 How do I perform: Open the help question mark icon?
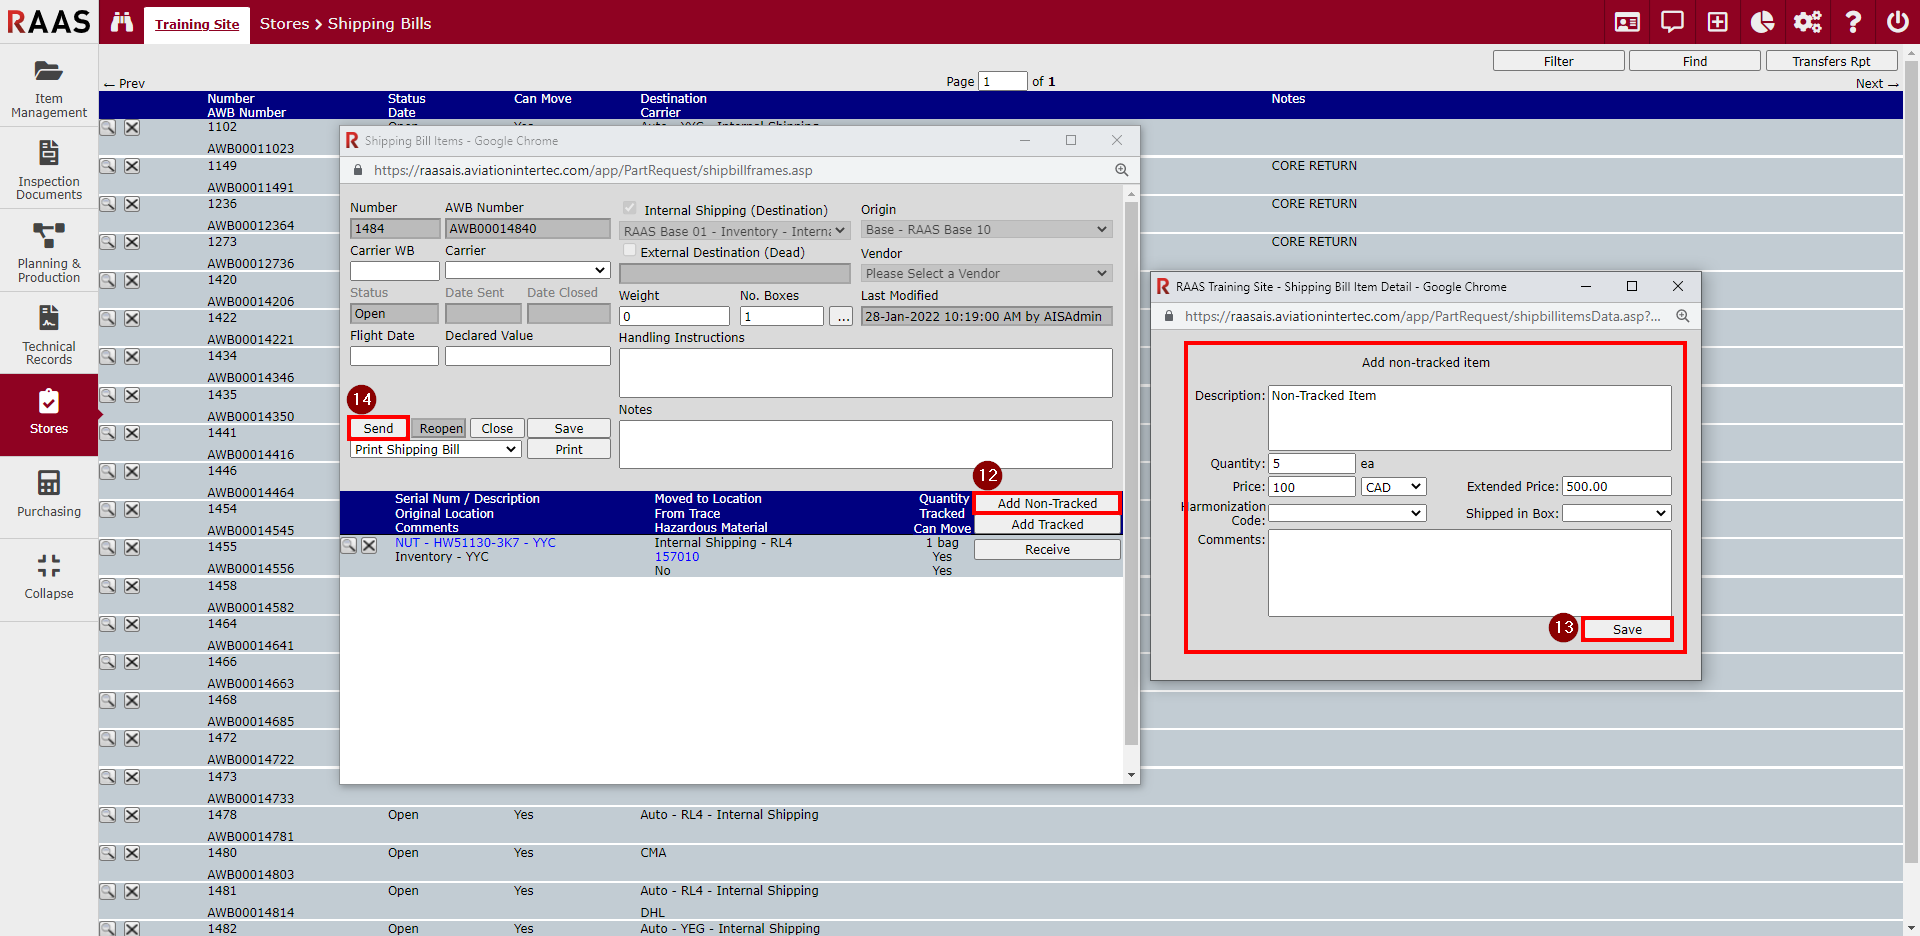[1852, 22]
